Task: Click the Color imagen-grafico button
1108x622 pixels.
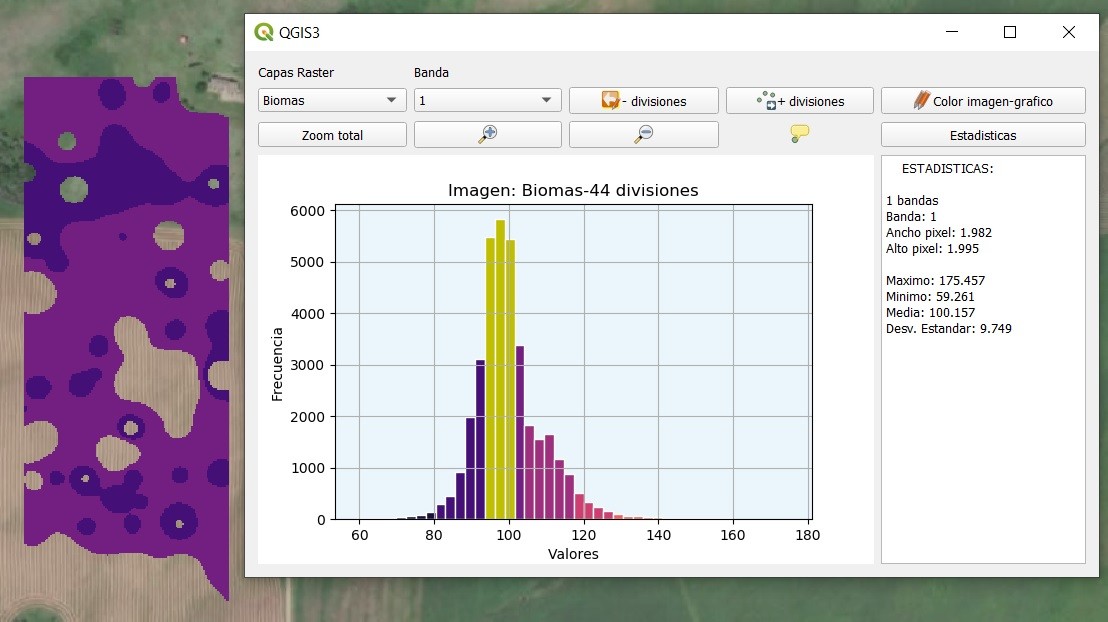Action: coord(983,100)
